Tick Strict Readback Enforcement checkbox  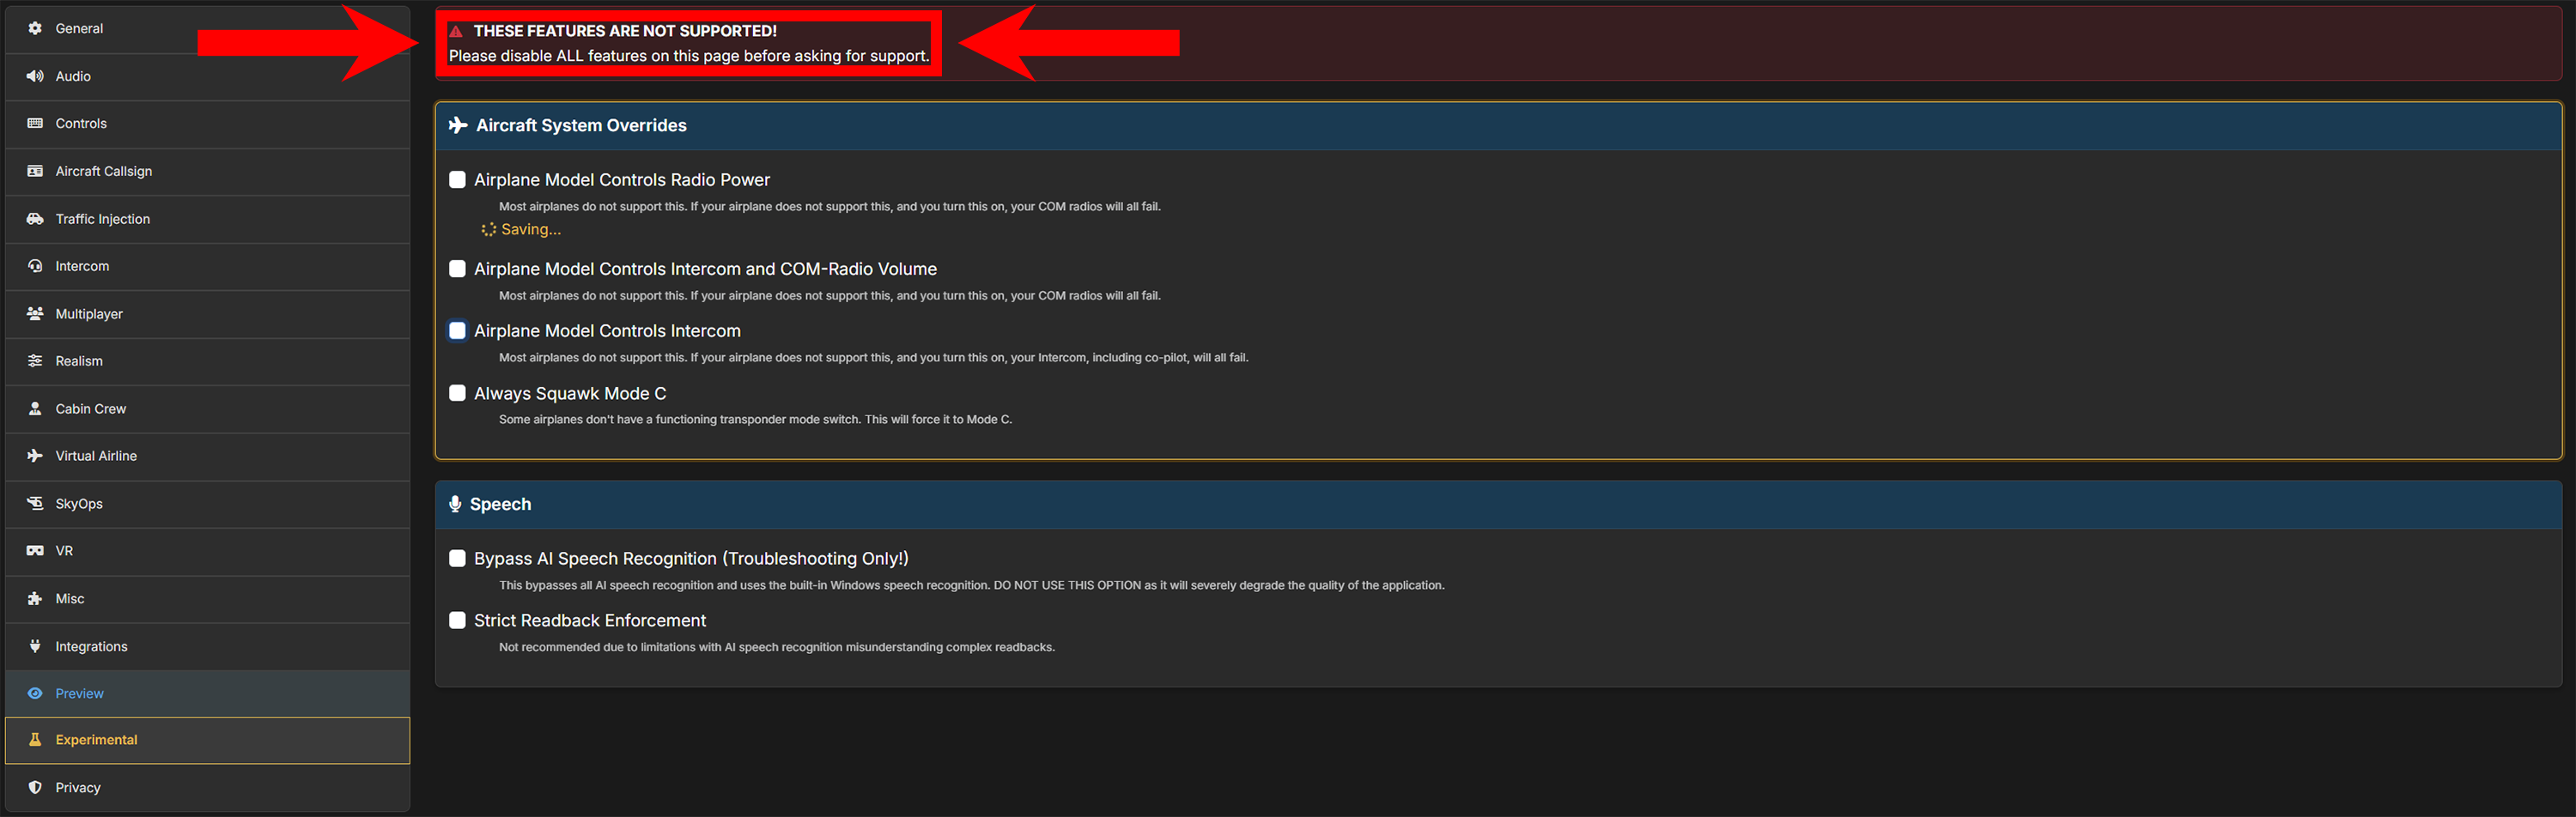(x=457, y=620)
